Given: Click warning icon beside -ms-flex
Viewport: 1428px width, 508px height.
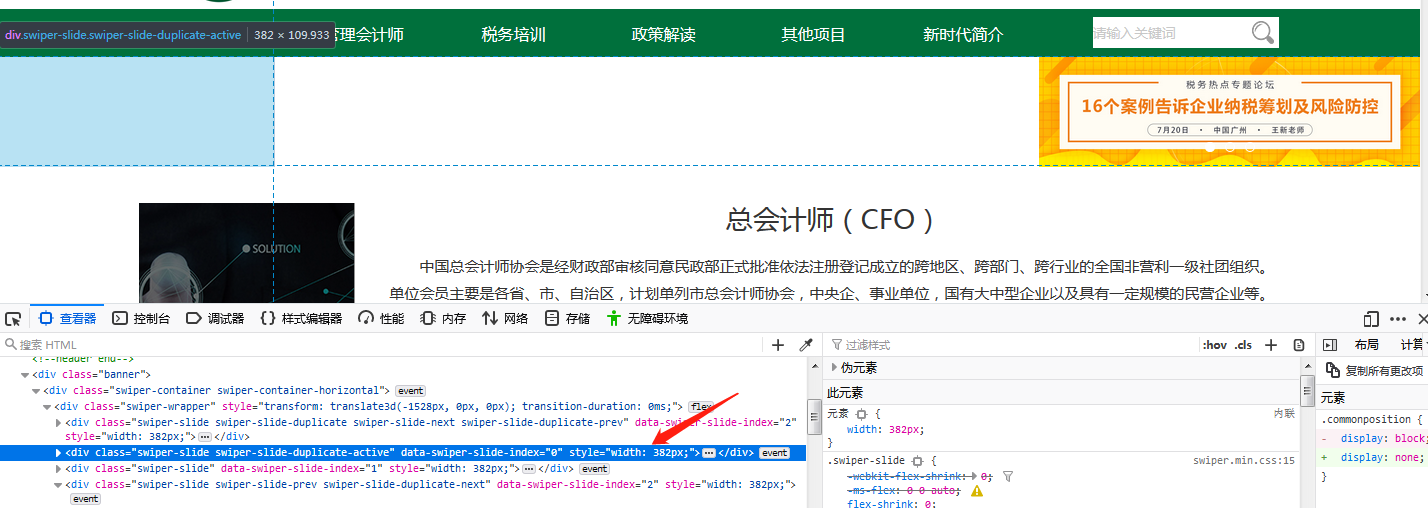Looking at the screenshot, I should pyautogui.click(x=977, y=491).
